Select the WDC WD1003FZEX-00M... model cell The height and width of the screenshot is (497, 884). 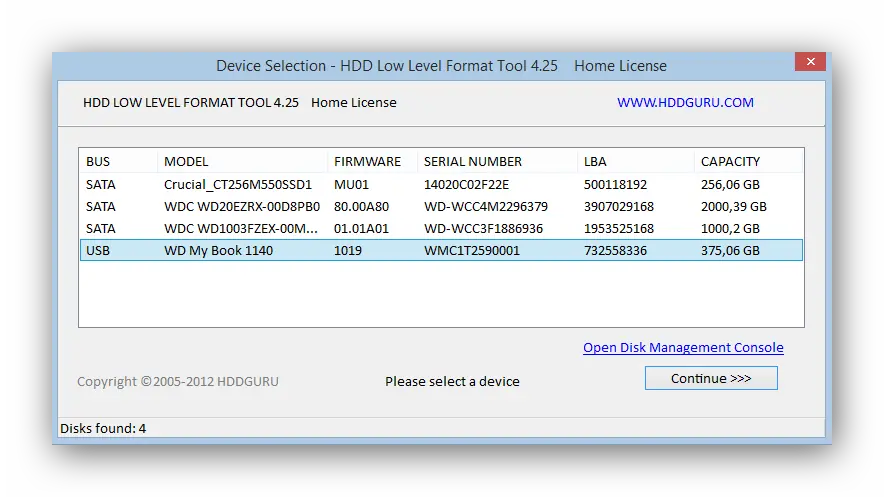click(x=241, y=228)
